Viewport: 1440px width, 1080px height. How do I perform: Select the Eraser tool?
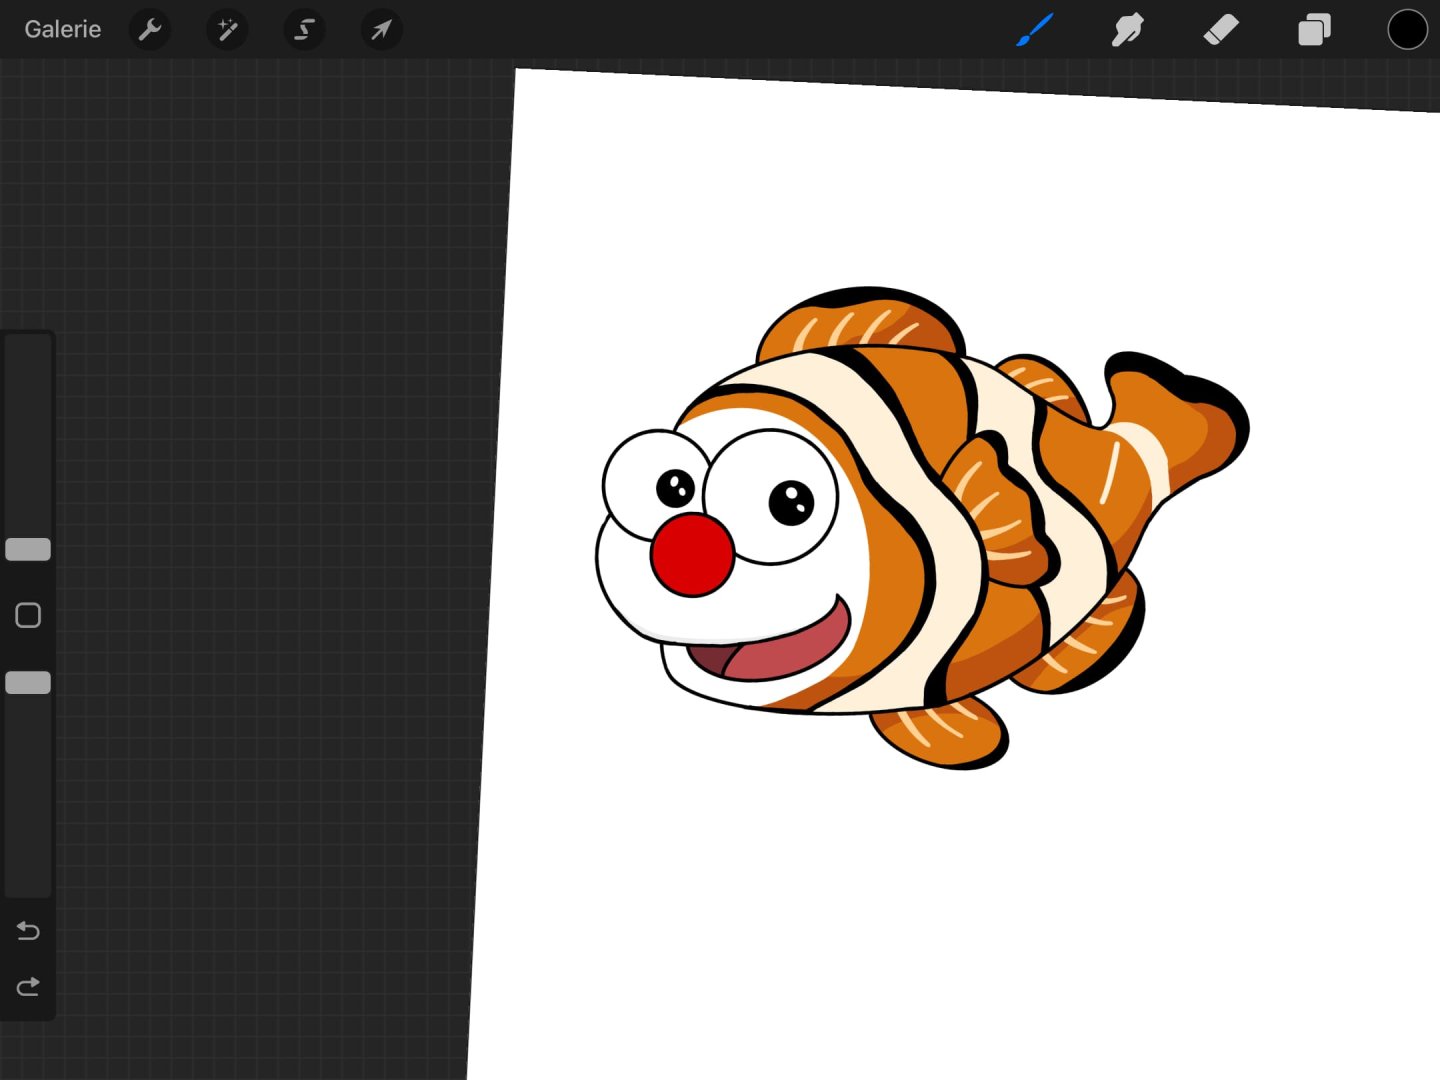[x=1221, y=30]
